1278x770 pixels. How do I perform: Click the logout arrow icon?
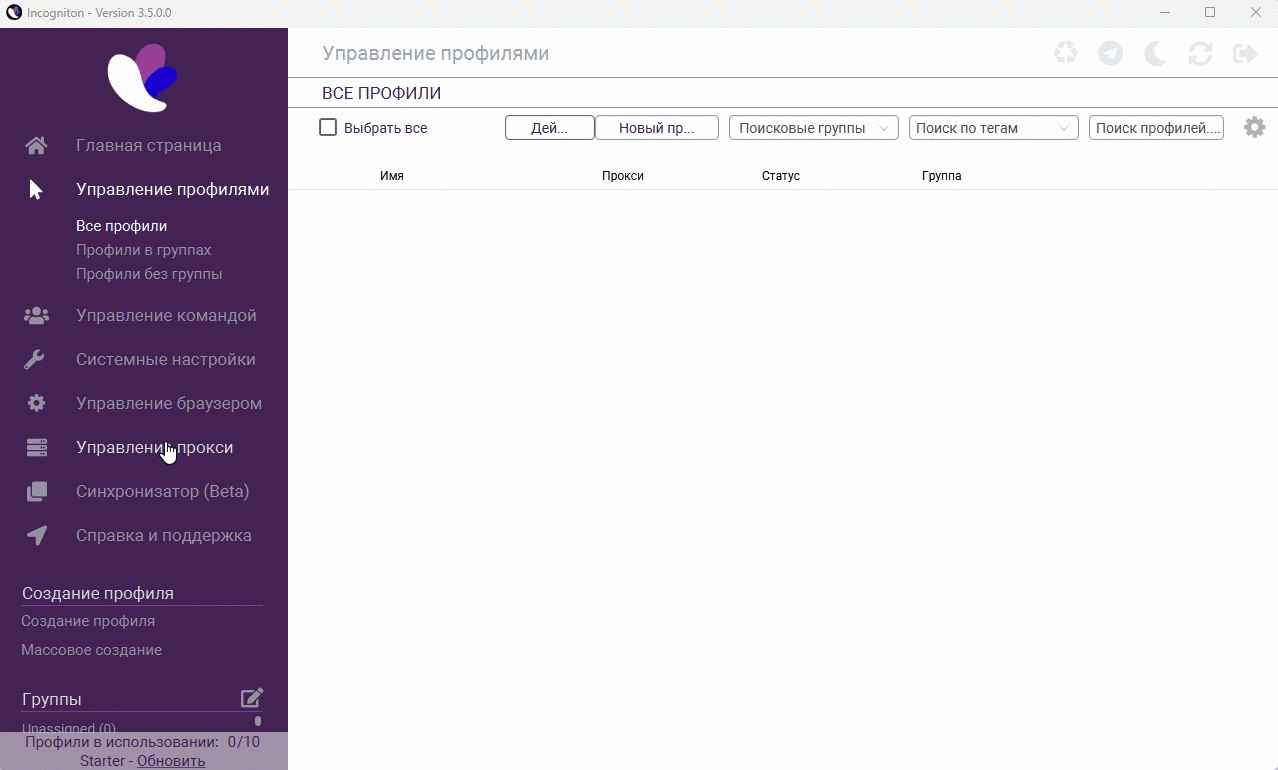(x=1245, y=53)
